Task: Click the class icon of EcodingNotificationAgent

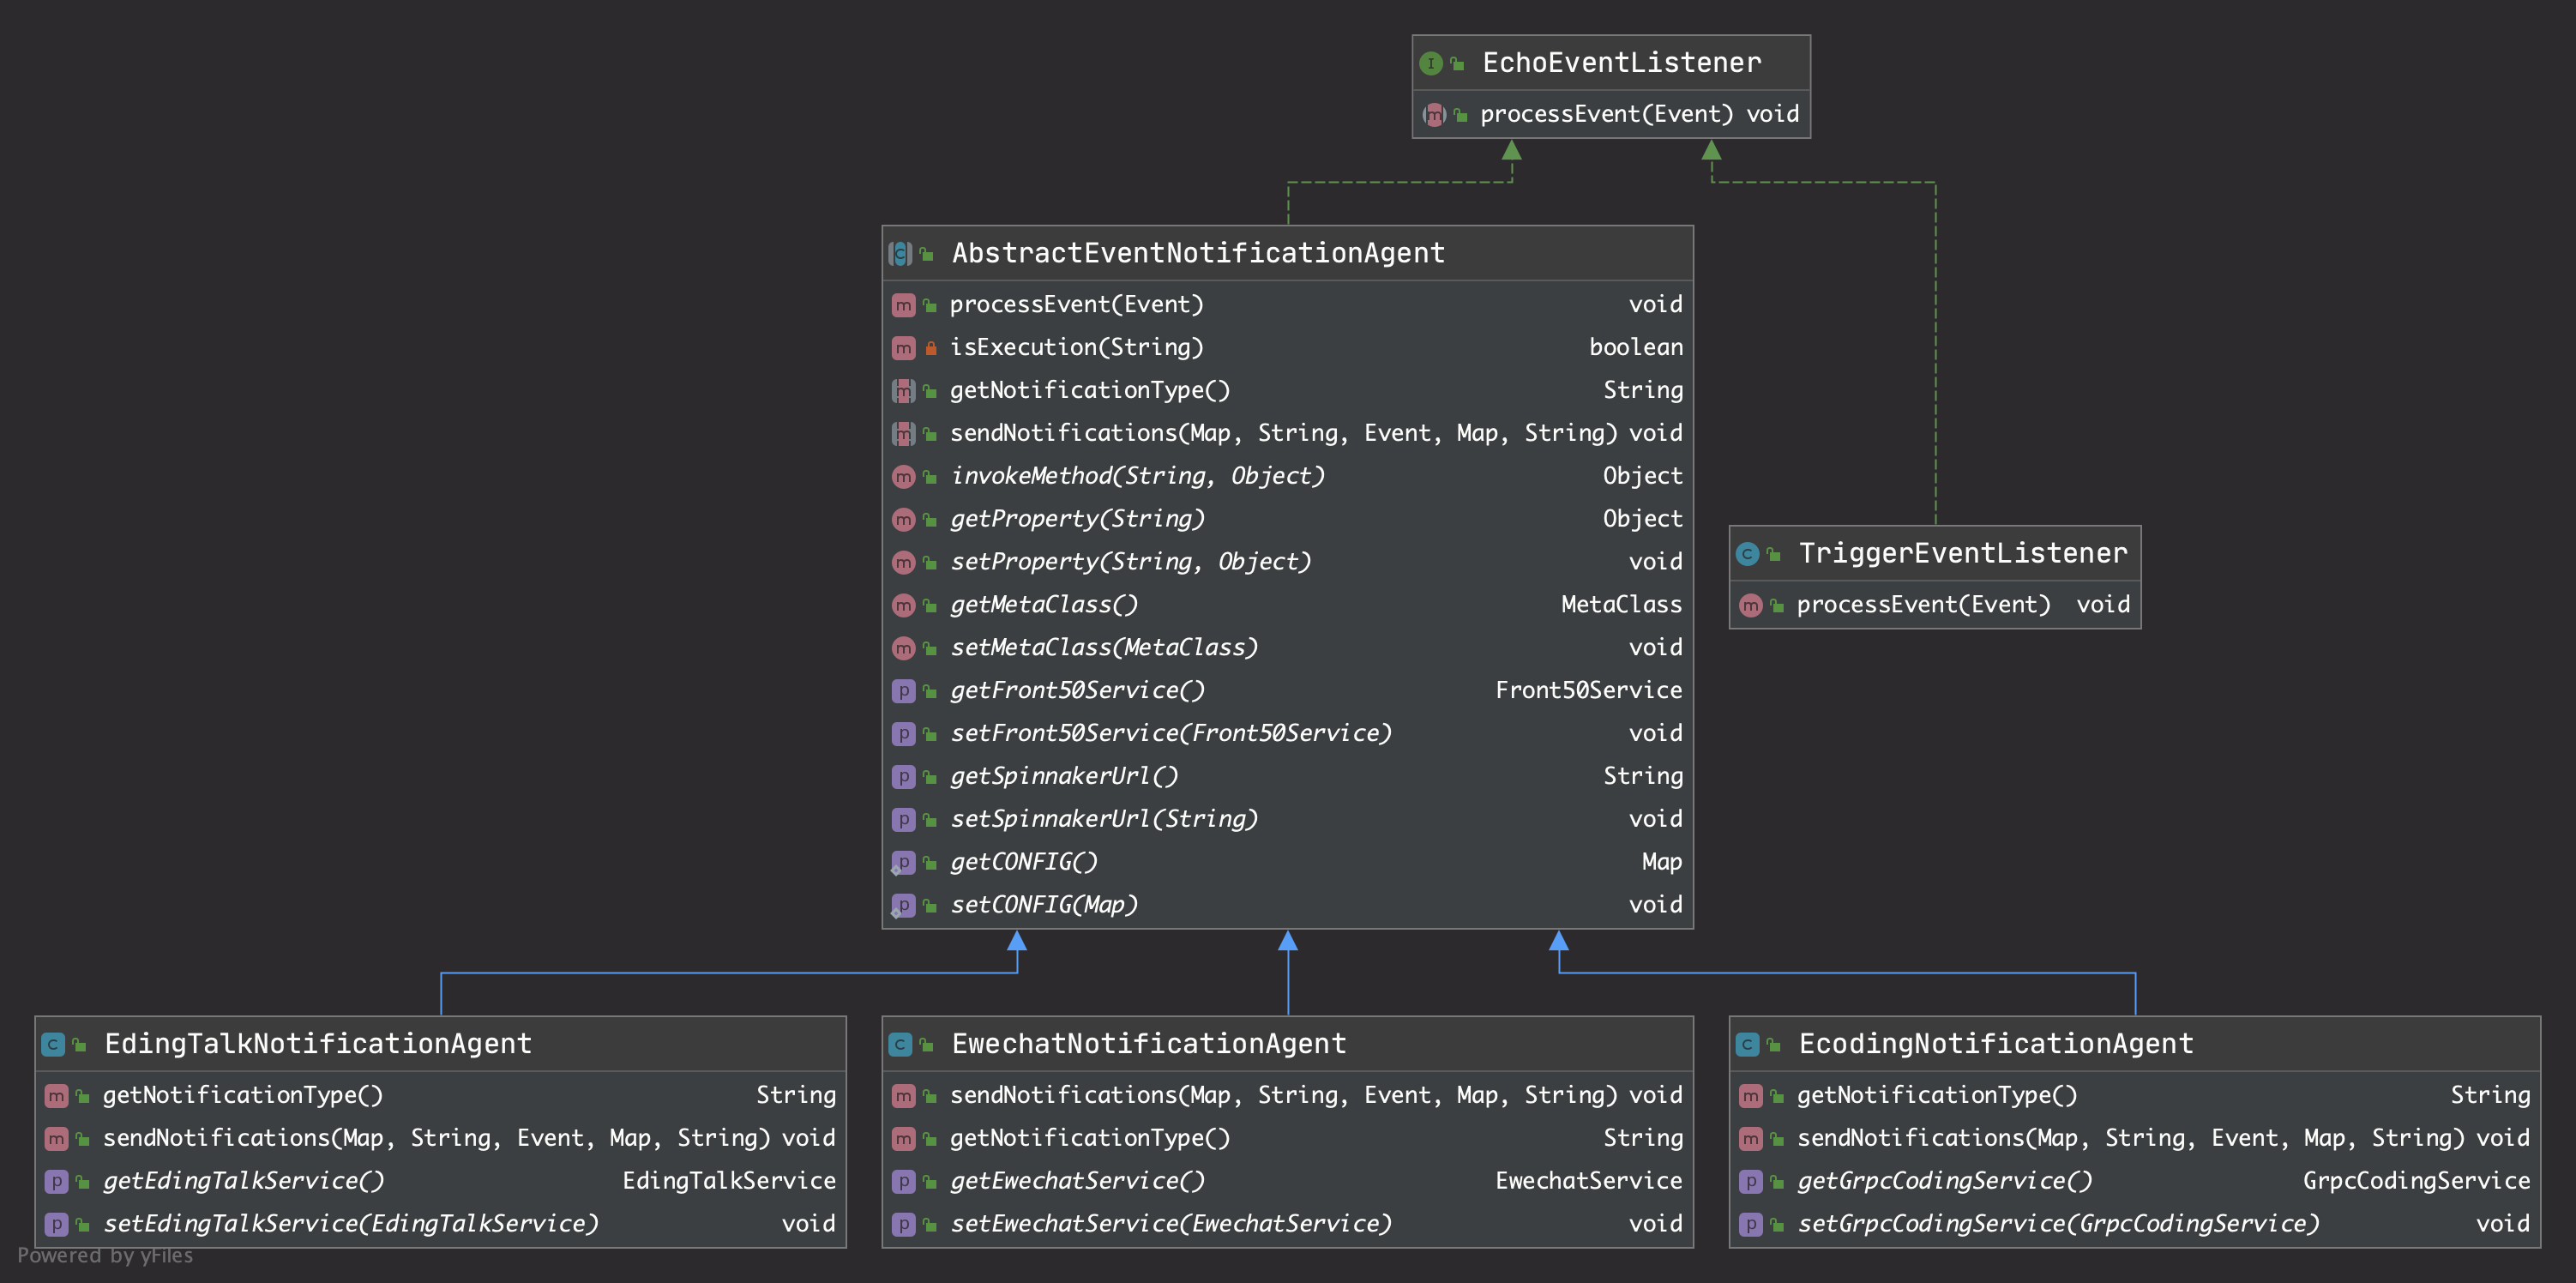Action: coord(1747,1045)
